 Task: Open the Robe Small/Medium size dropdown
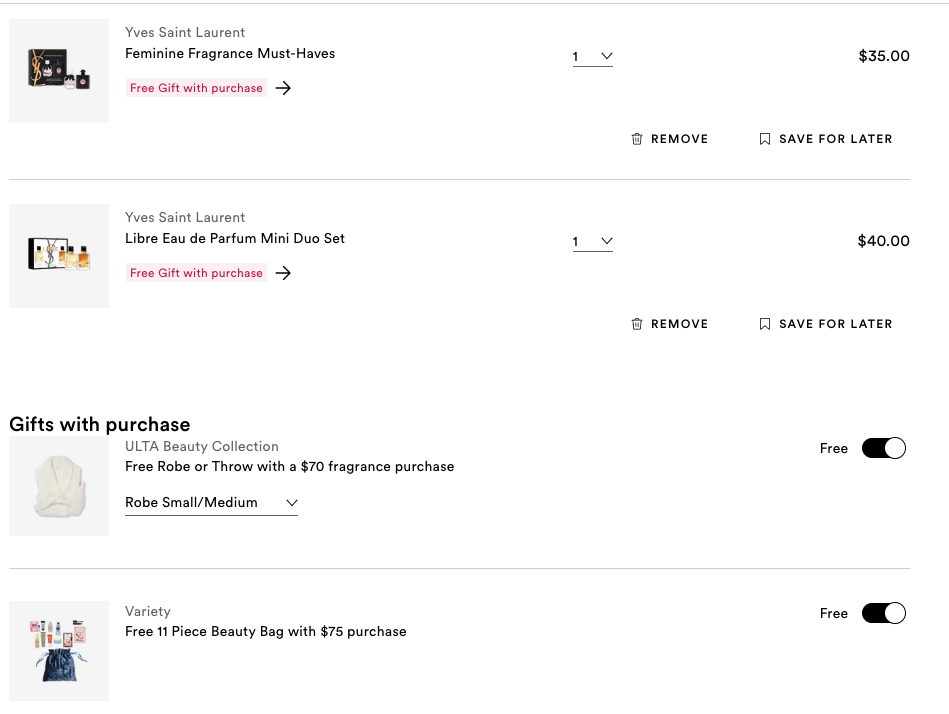click(x=211, y=502)
